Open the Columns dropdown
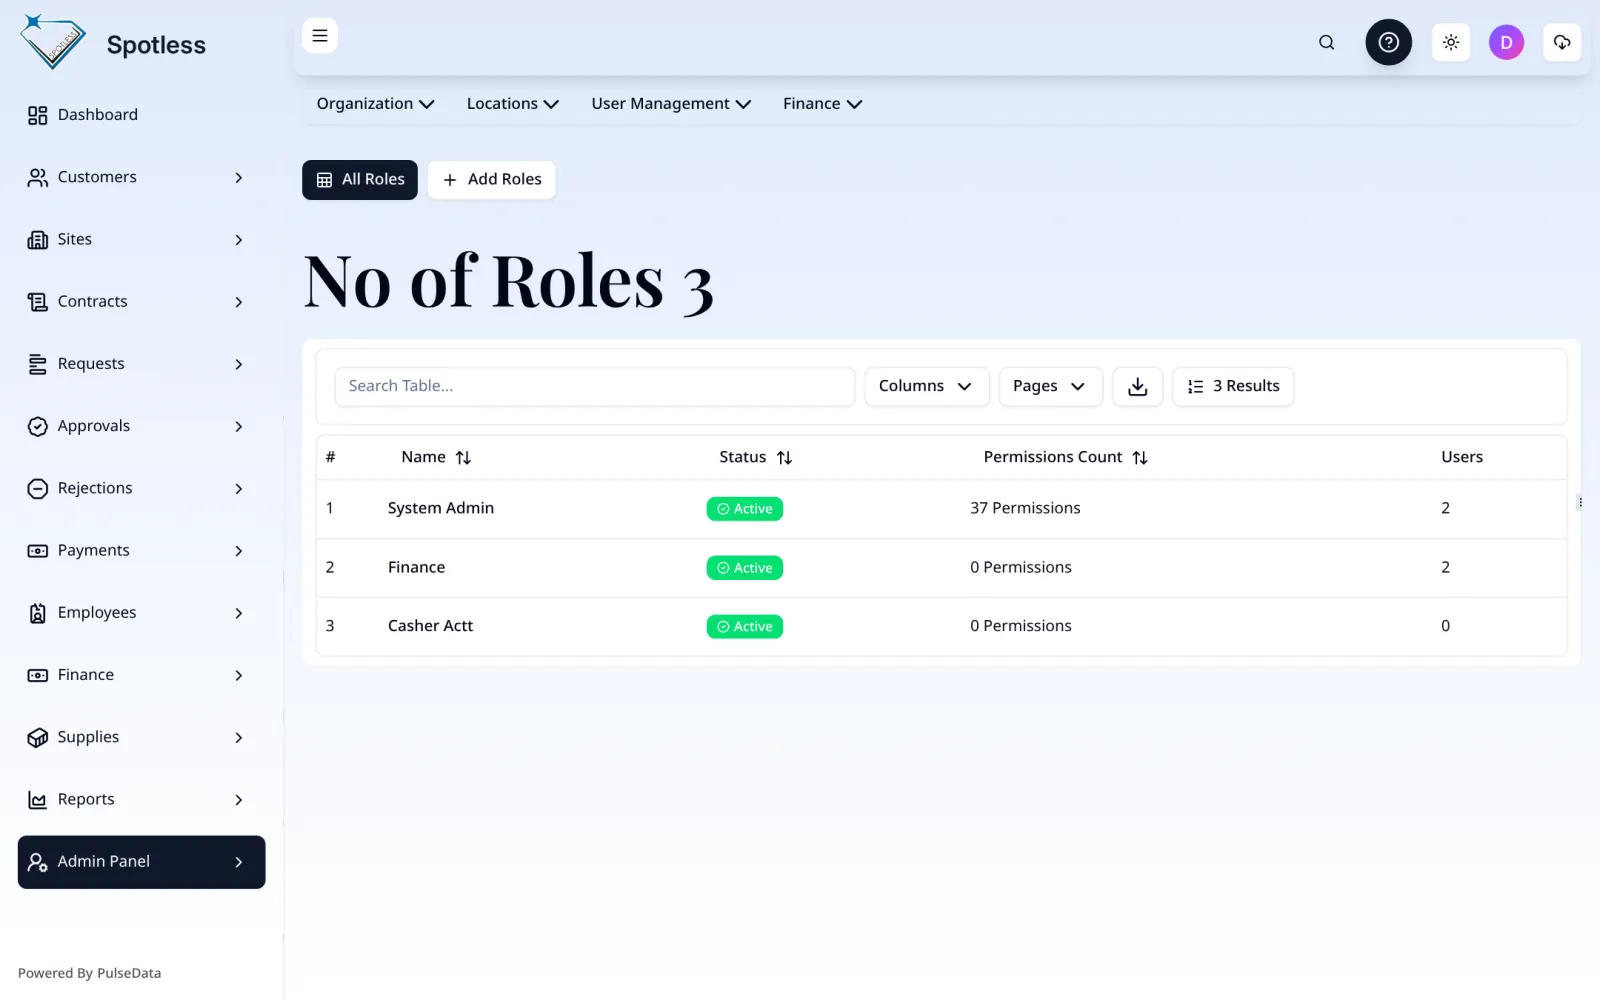 tap(926, 387)
